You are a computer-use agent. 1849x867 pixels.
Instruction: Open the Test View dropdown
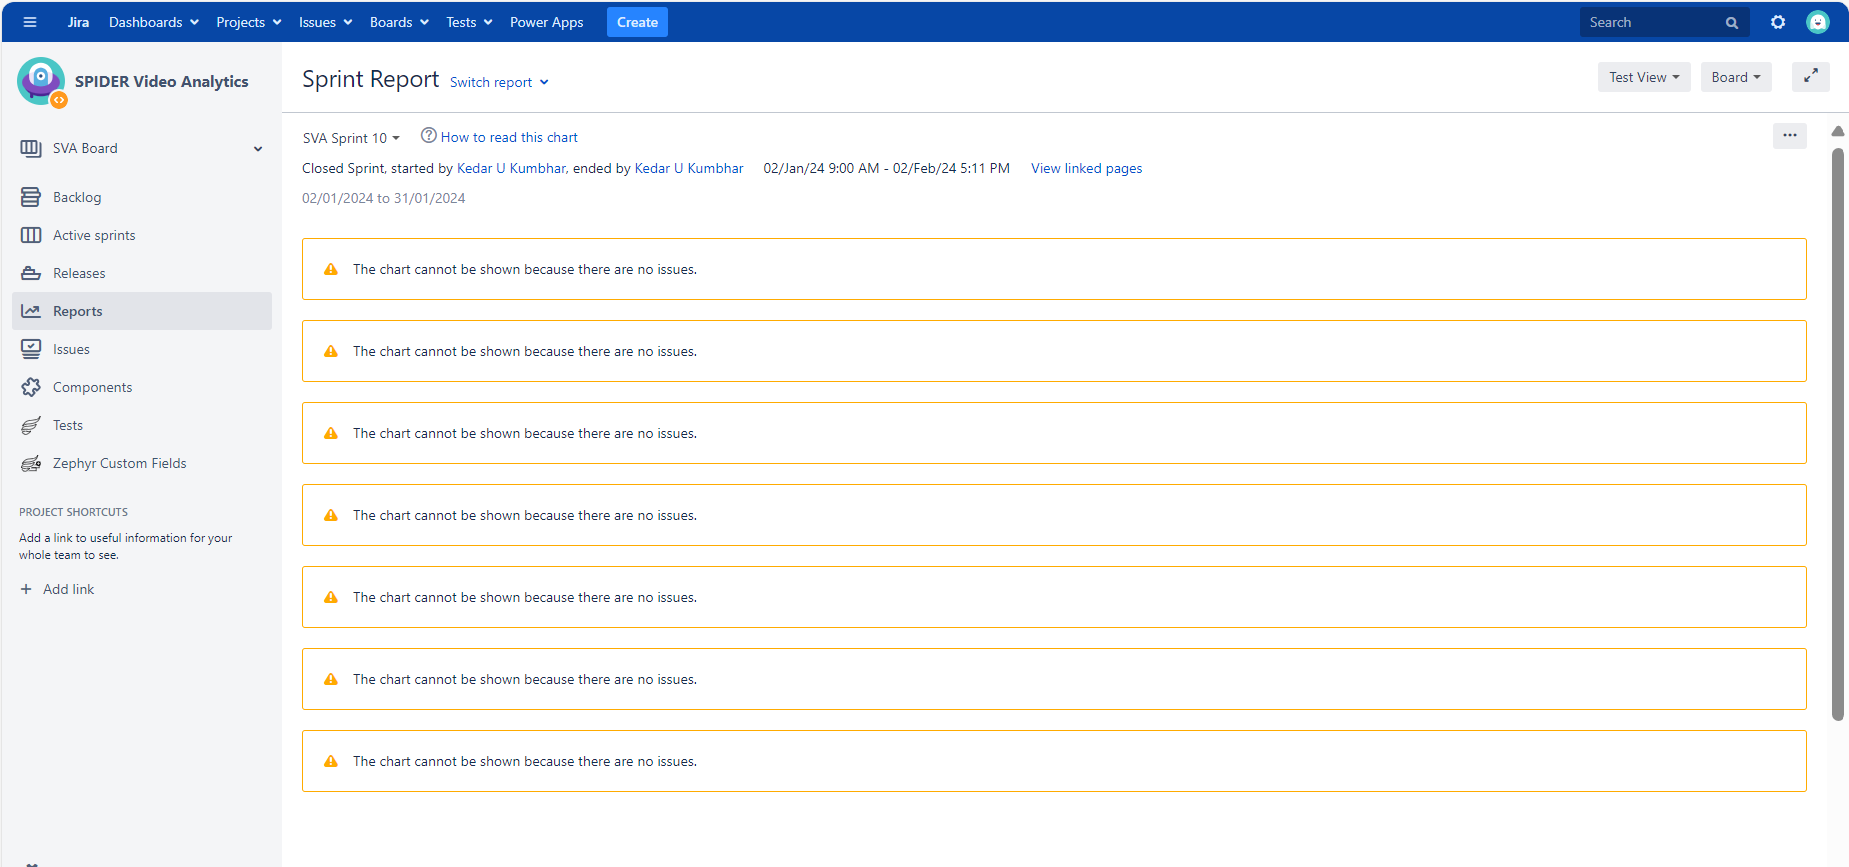[1644, 77]
